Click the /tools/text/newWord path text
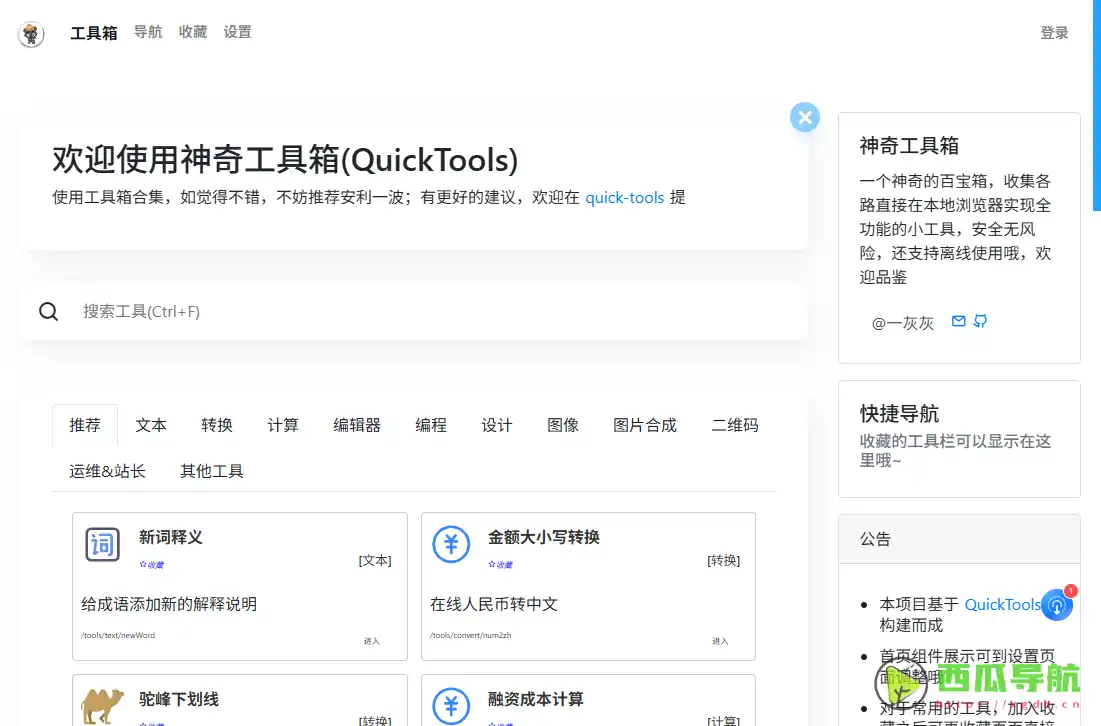The width and height of the screenshot is (1101, 726). (x=118, y=635)
